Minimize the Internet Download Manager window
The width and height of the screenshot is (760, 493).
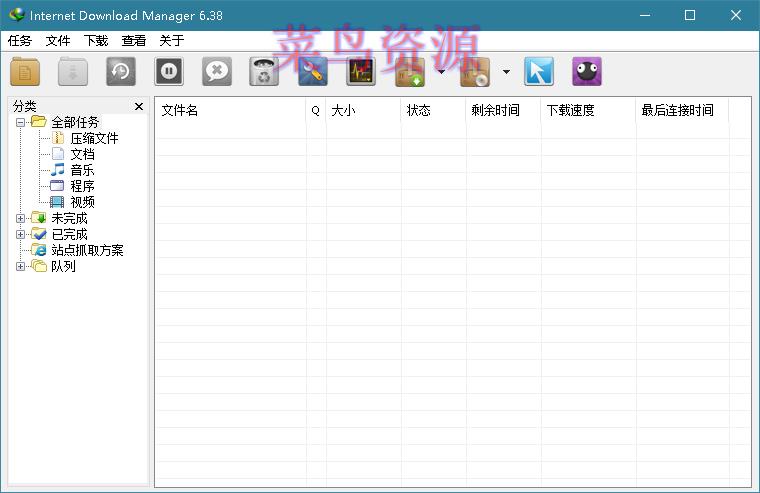[x=645, y=15]
